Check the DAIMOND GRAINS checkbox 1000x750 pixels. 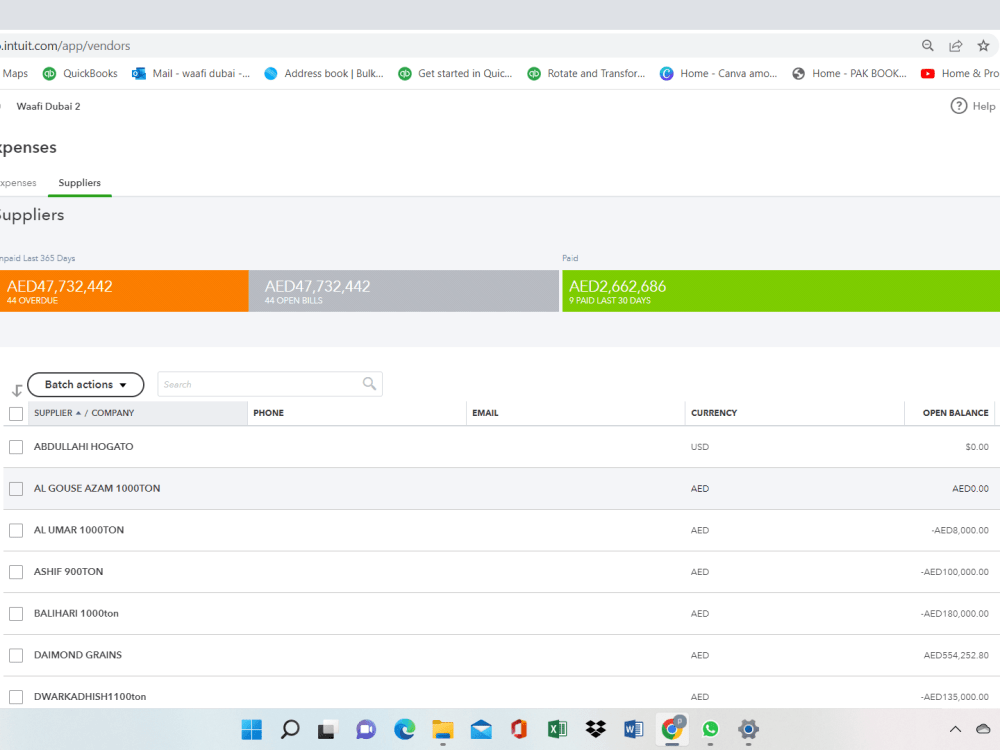16,655
